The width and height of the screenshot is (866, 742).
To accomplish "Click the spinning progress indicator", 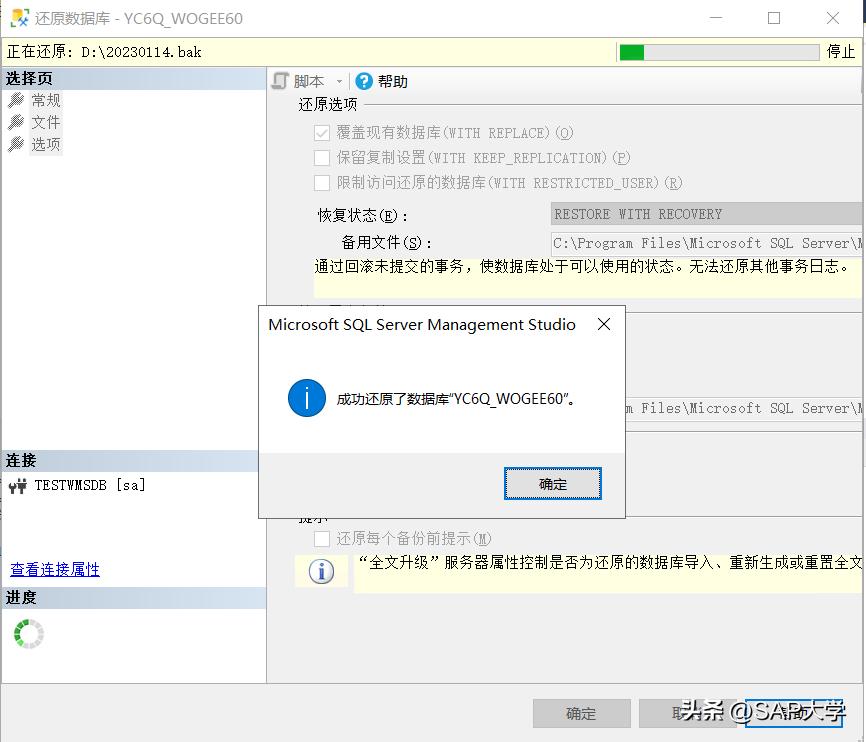I will point(29,634).
